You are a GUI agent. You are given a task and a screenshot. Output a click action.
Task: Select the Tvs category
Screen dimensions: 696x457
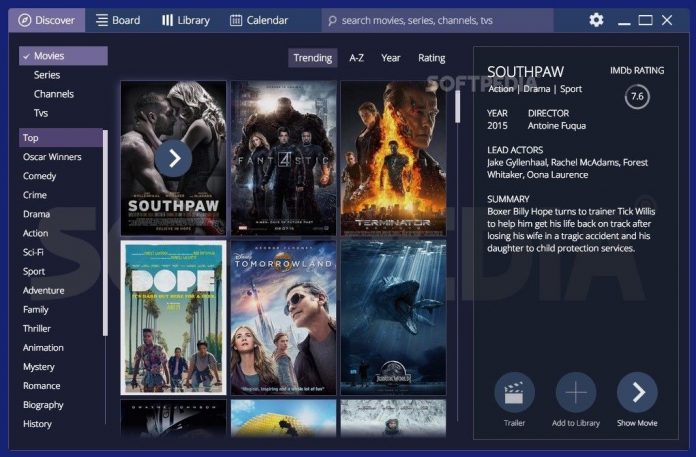(41, 113)
